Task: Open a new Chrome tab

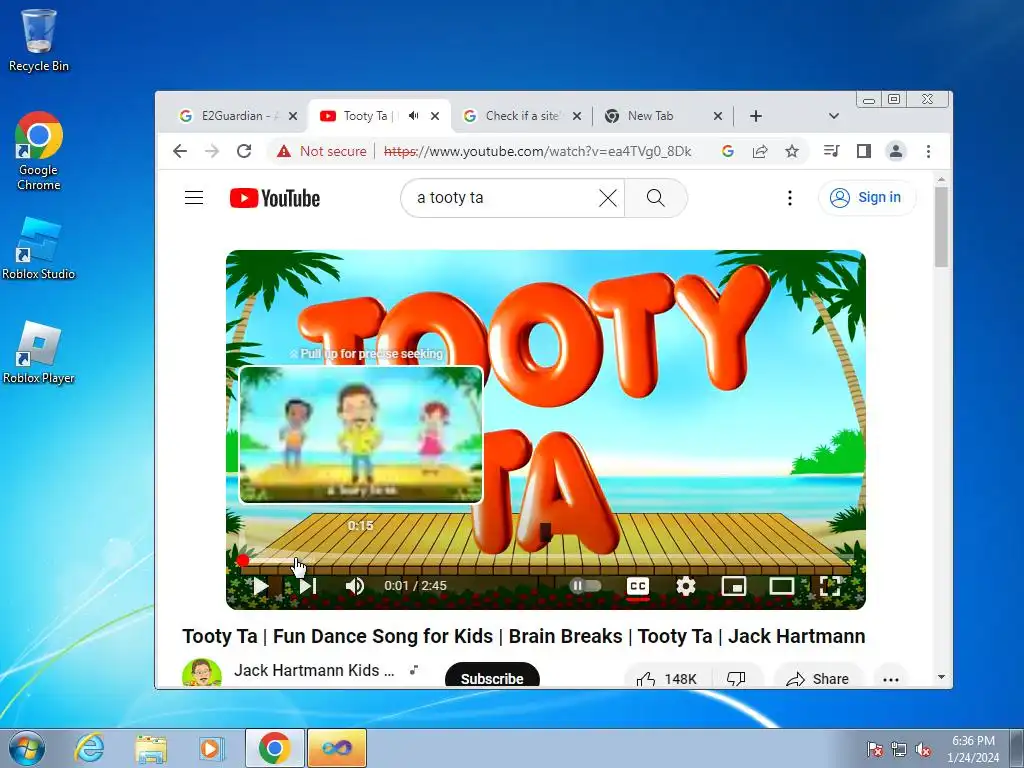Action: (x=756, y=116)
